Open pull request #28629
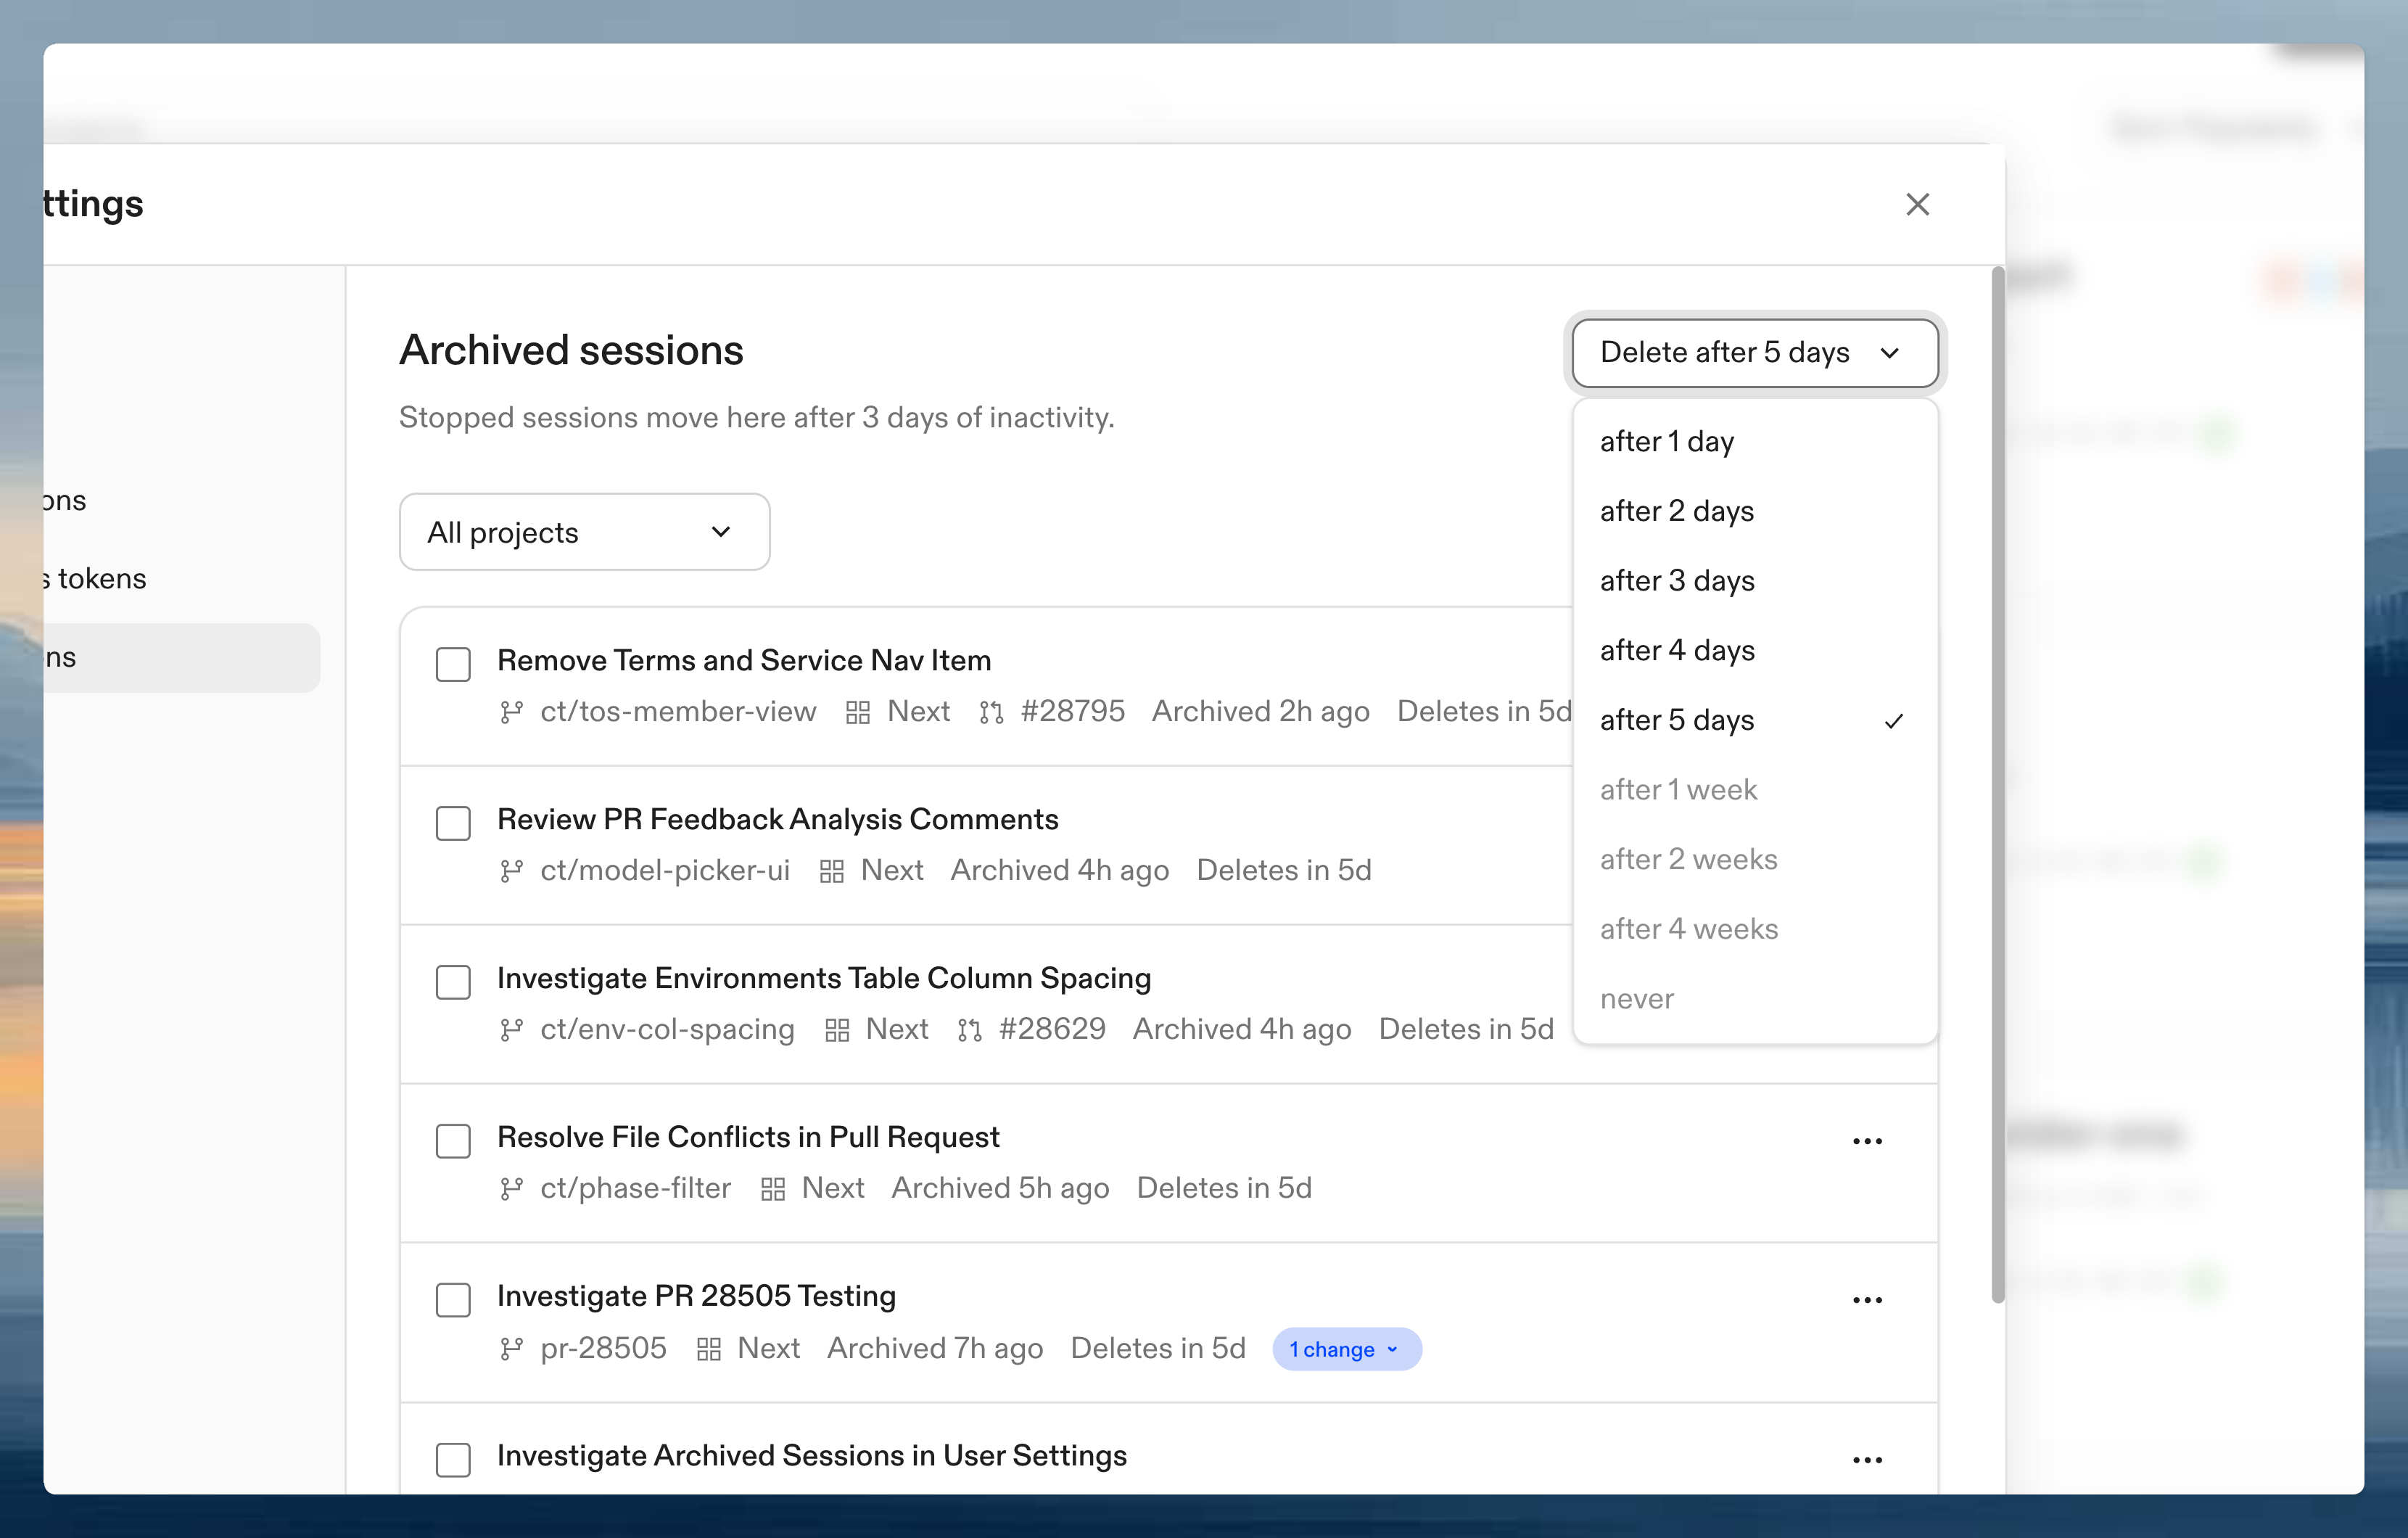The height and width of the screenshot is (1538, 2408). 1052,1030
